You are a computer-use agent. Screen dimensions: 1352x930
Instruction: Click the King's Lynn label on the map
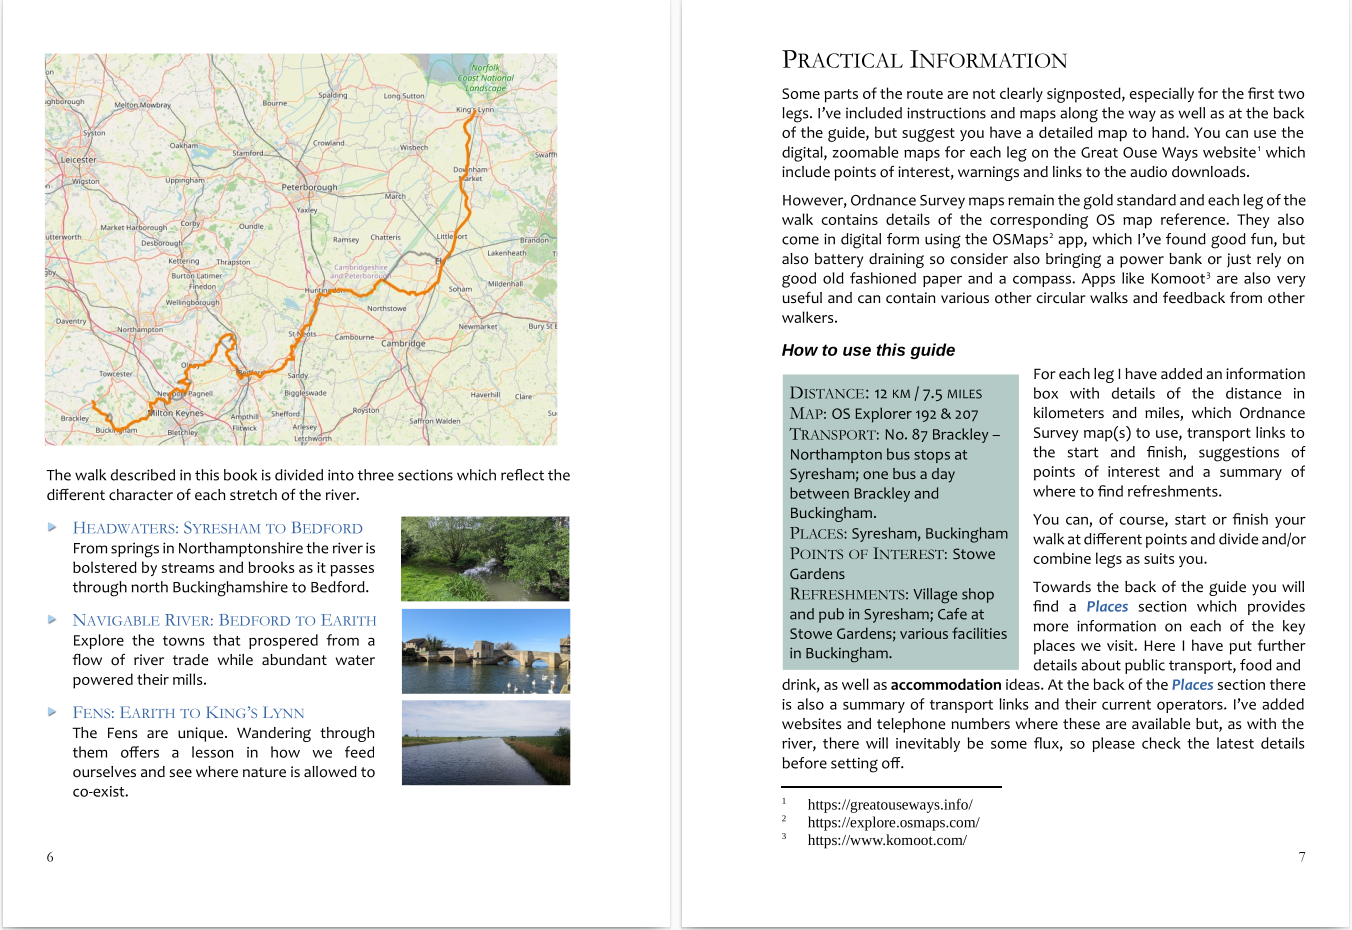click(x=475, y=110)
